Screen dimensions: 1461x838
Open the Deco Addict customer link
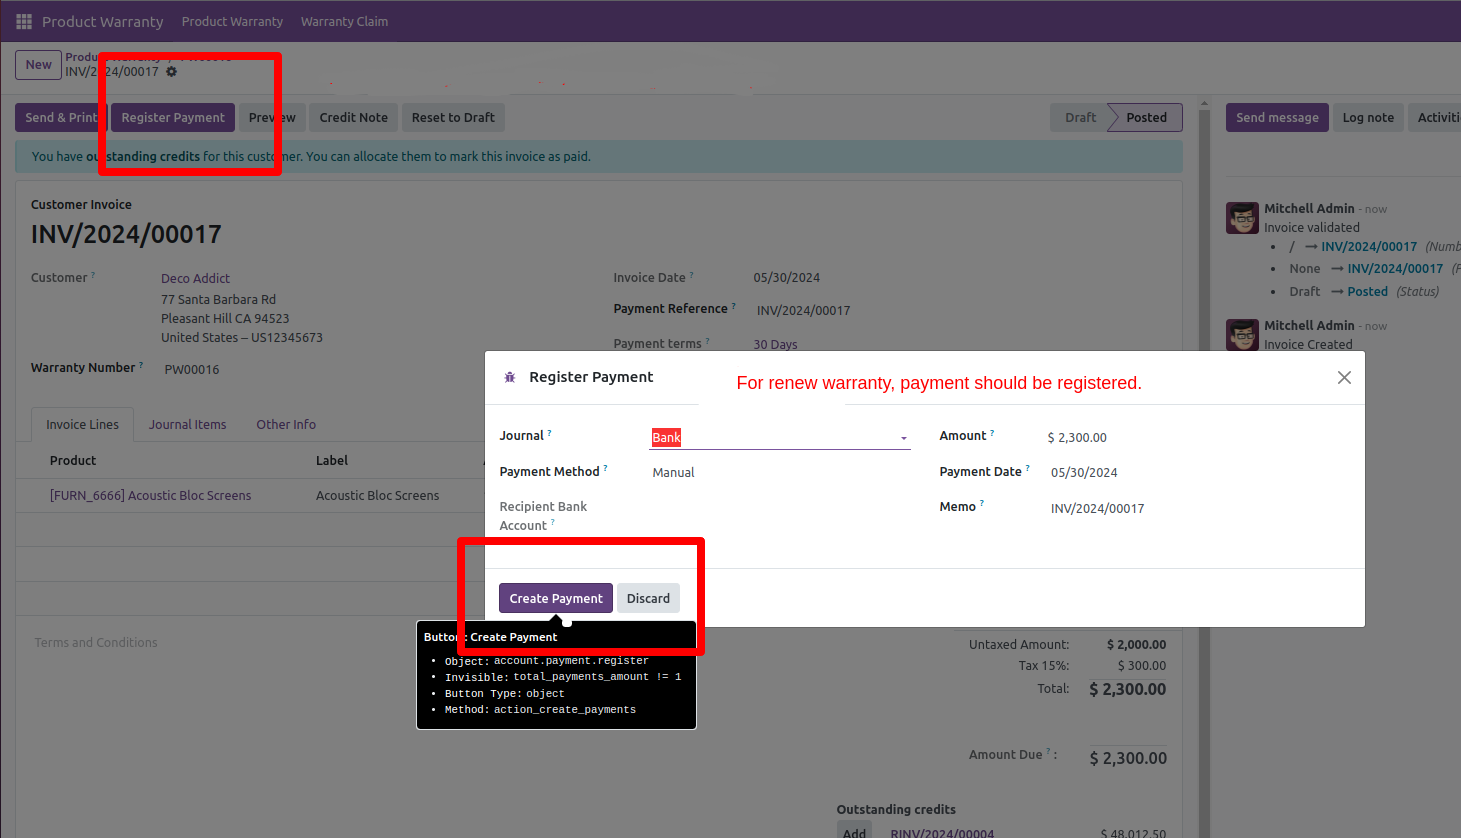pyautogui.click(x=195, y=278)
